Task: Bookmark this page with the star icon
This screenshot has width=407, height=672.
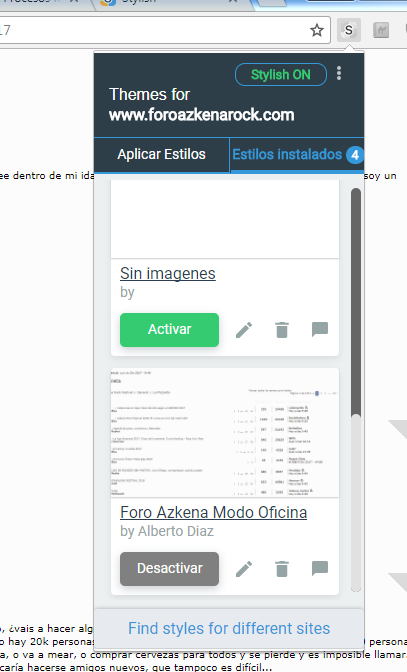Action: pos(317,30)
